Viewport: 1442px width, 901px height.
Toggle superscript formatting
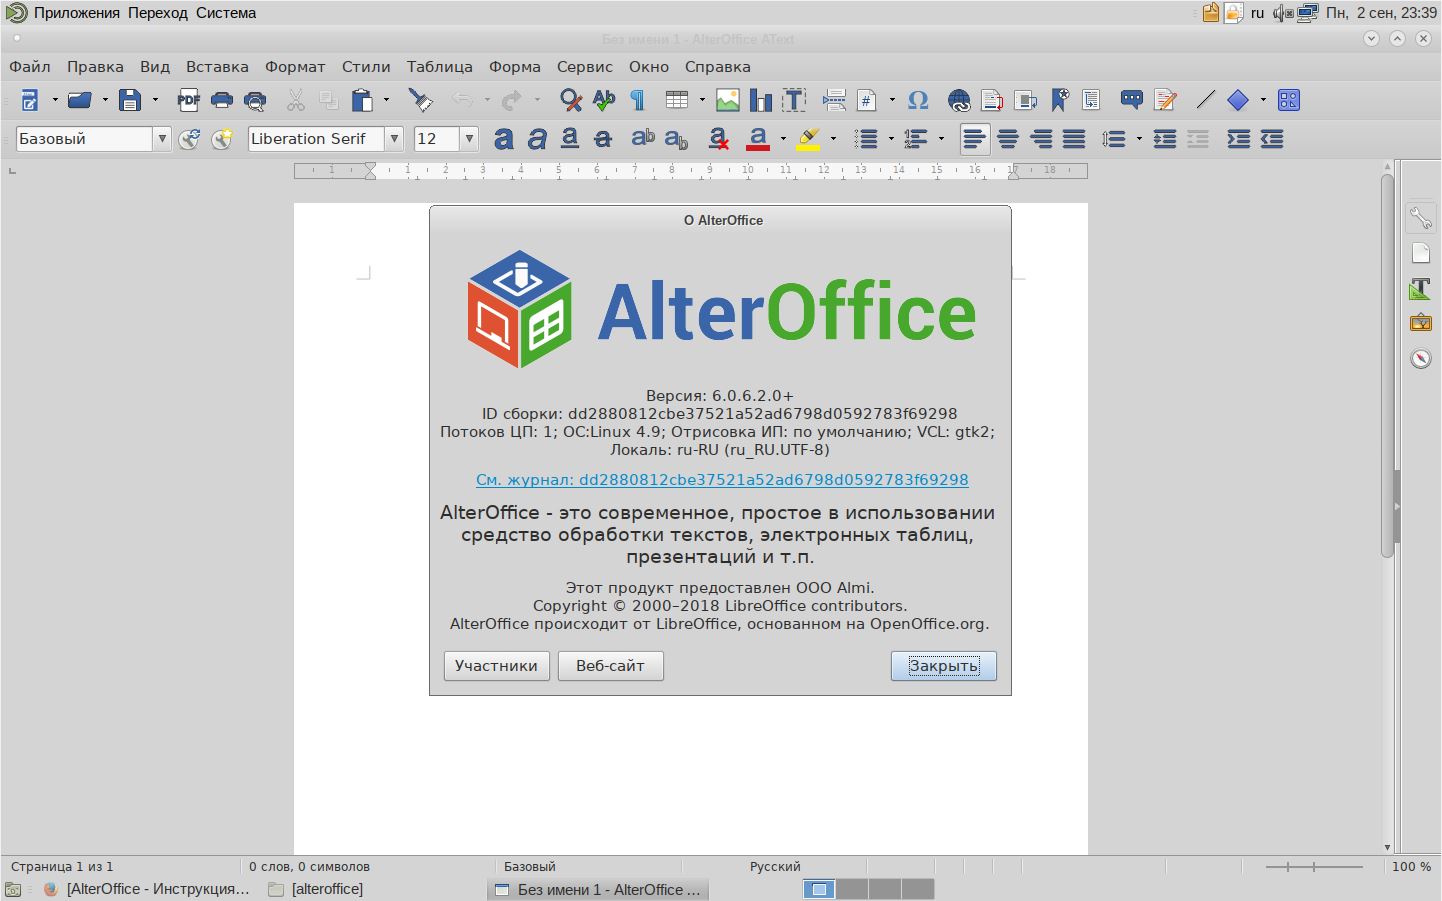(x=643, y=139)
